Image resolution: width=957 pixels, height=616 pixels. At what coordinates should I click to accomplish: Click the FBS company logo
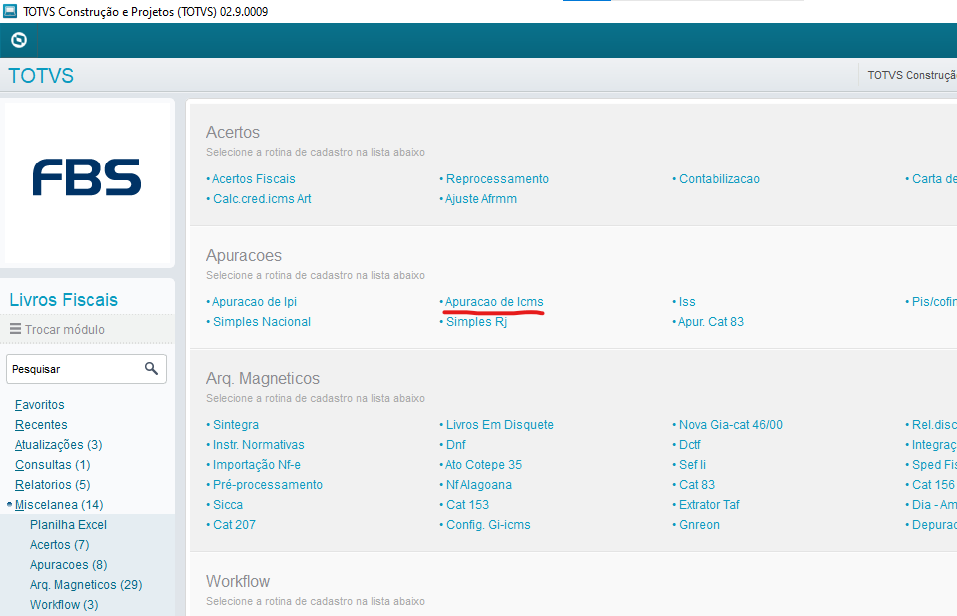point(87,178)
